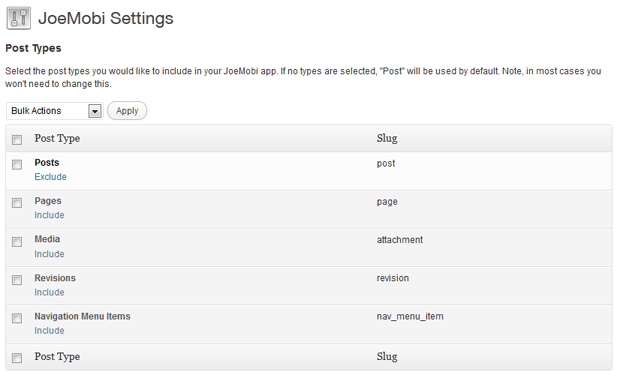The height and width of the screenshot is (381, 623).
Task: Check the Posts row checkbox
Action: [x=17, y=164]
